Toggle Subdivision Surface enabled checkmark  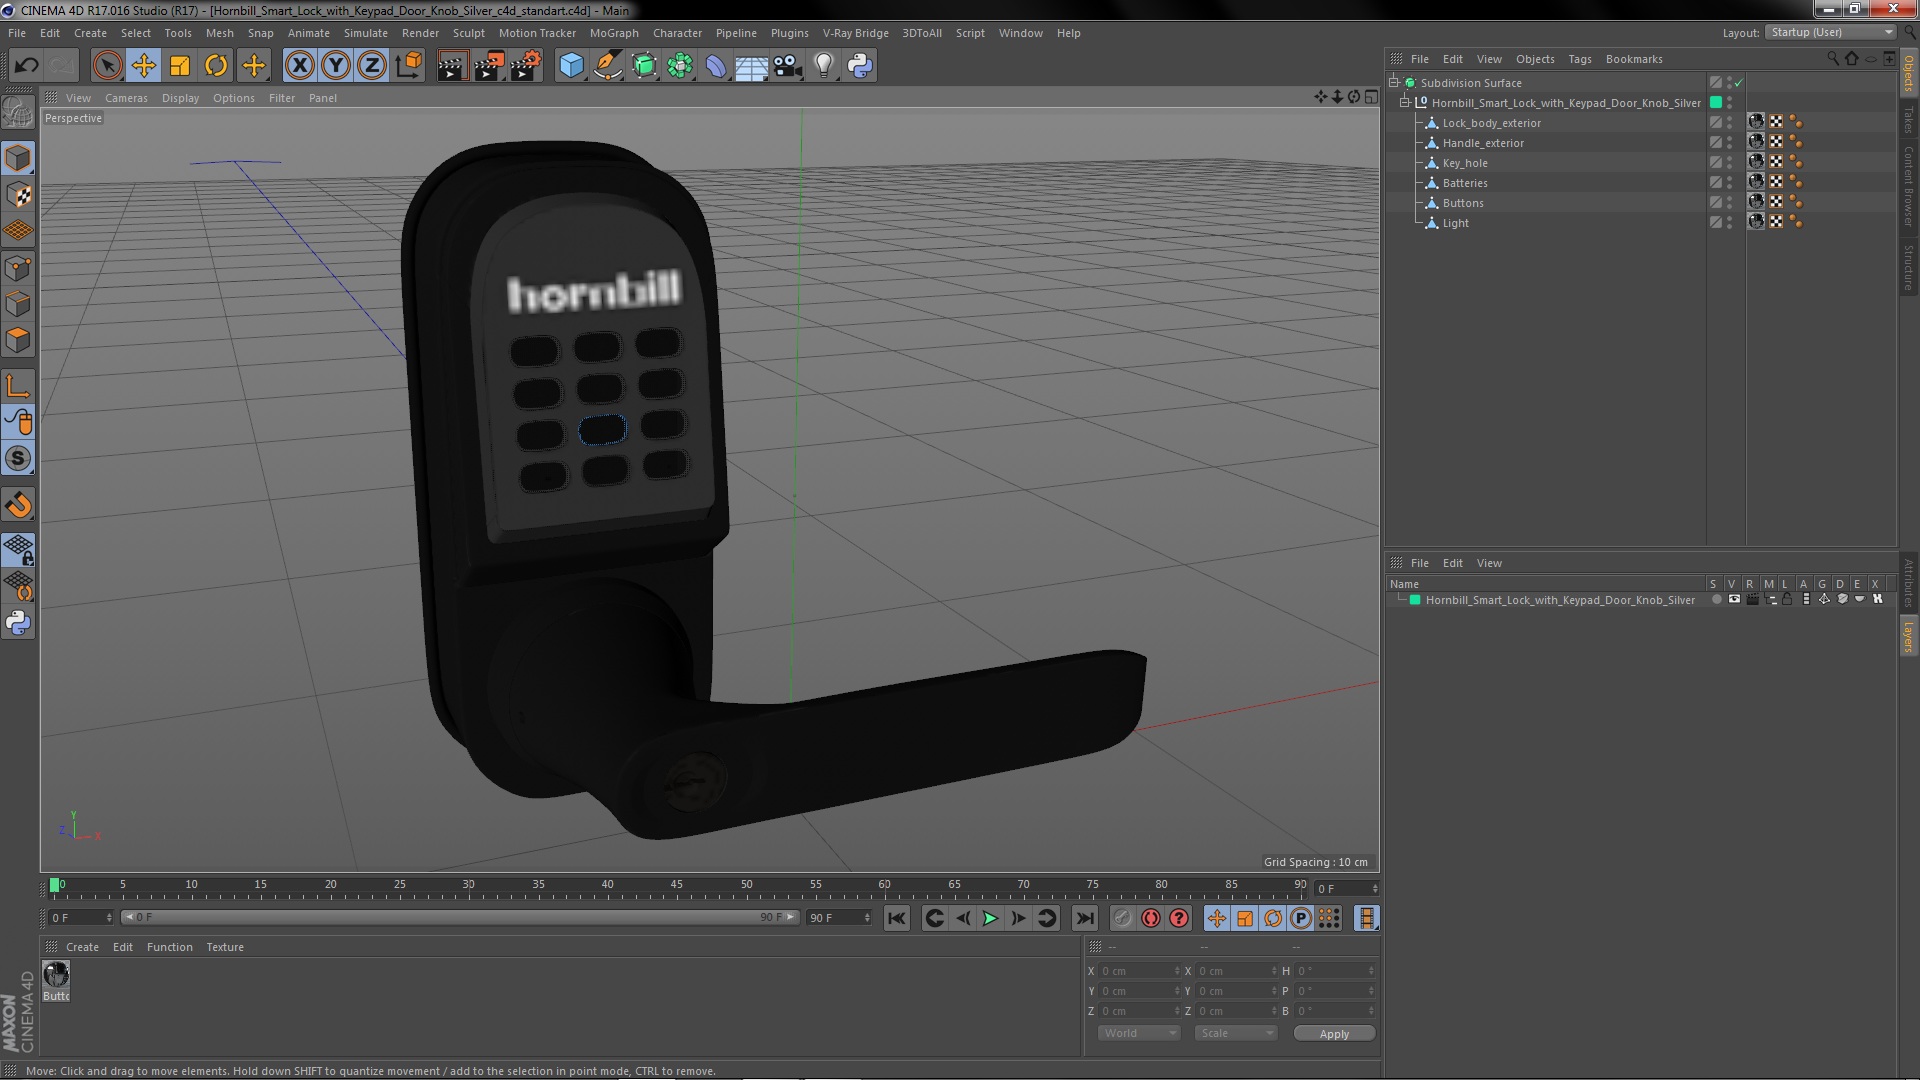pos(1739,83)
